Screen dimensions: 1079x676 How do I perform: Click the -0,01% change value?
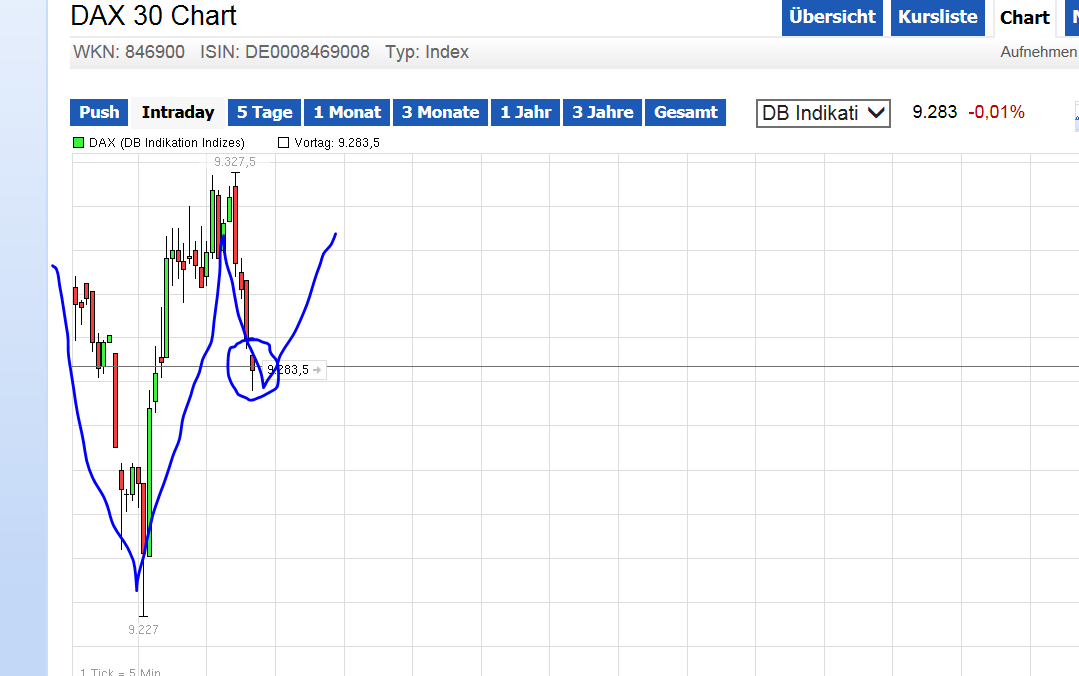point(996,112)
